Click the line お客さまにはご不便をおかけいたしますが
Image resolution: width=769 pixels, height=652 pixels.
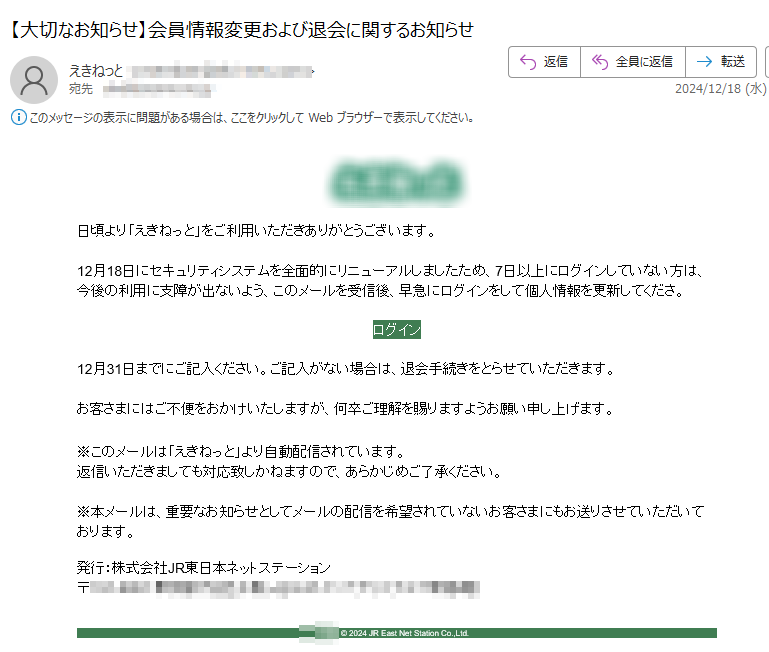[345, 408]
